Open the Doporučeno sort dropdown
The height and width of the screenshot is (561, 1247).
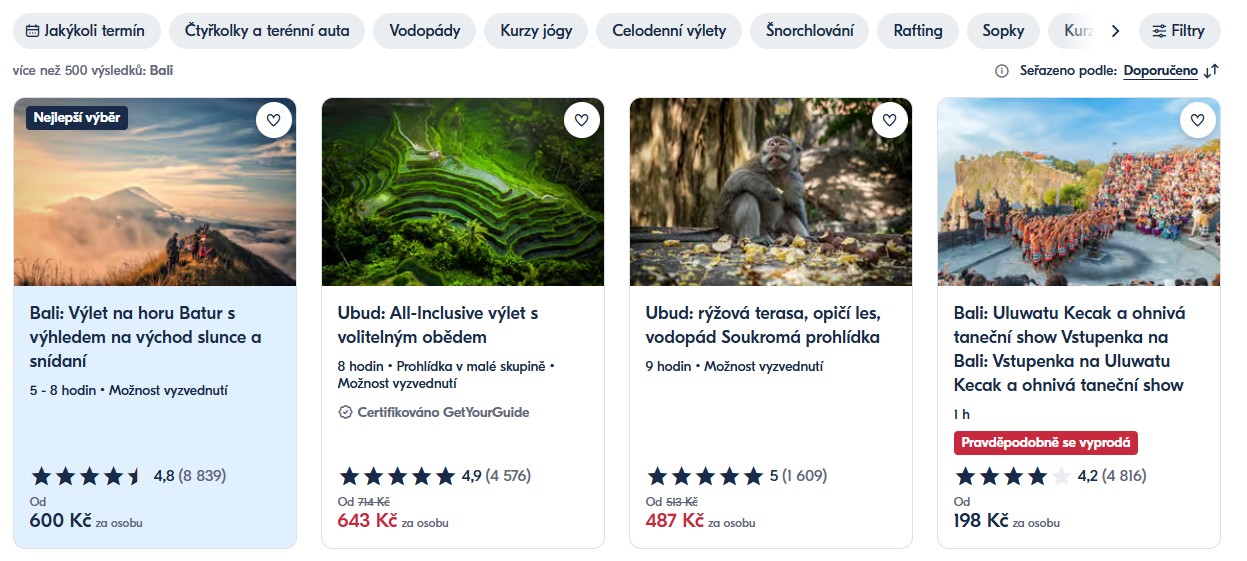pos(1160,71)
